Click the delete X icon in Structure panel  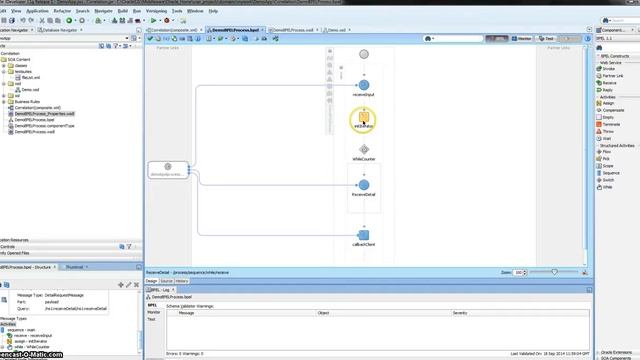[x=136, y=285]
